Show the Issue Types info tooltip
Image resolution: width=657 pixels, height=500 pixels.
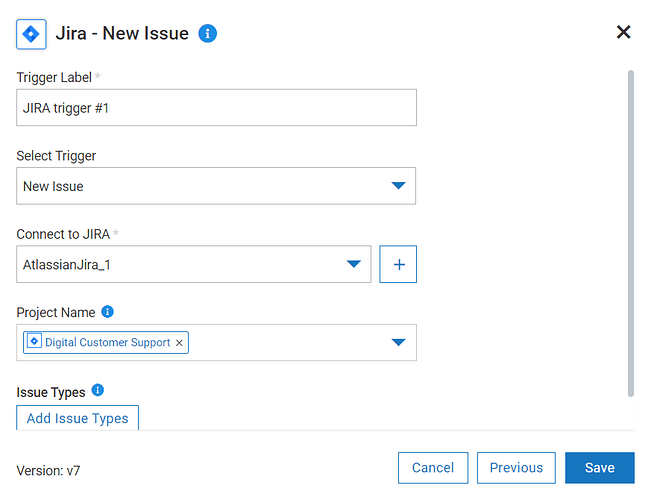pyautogui.click(x=98, y=391)
